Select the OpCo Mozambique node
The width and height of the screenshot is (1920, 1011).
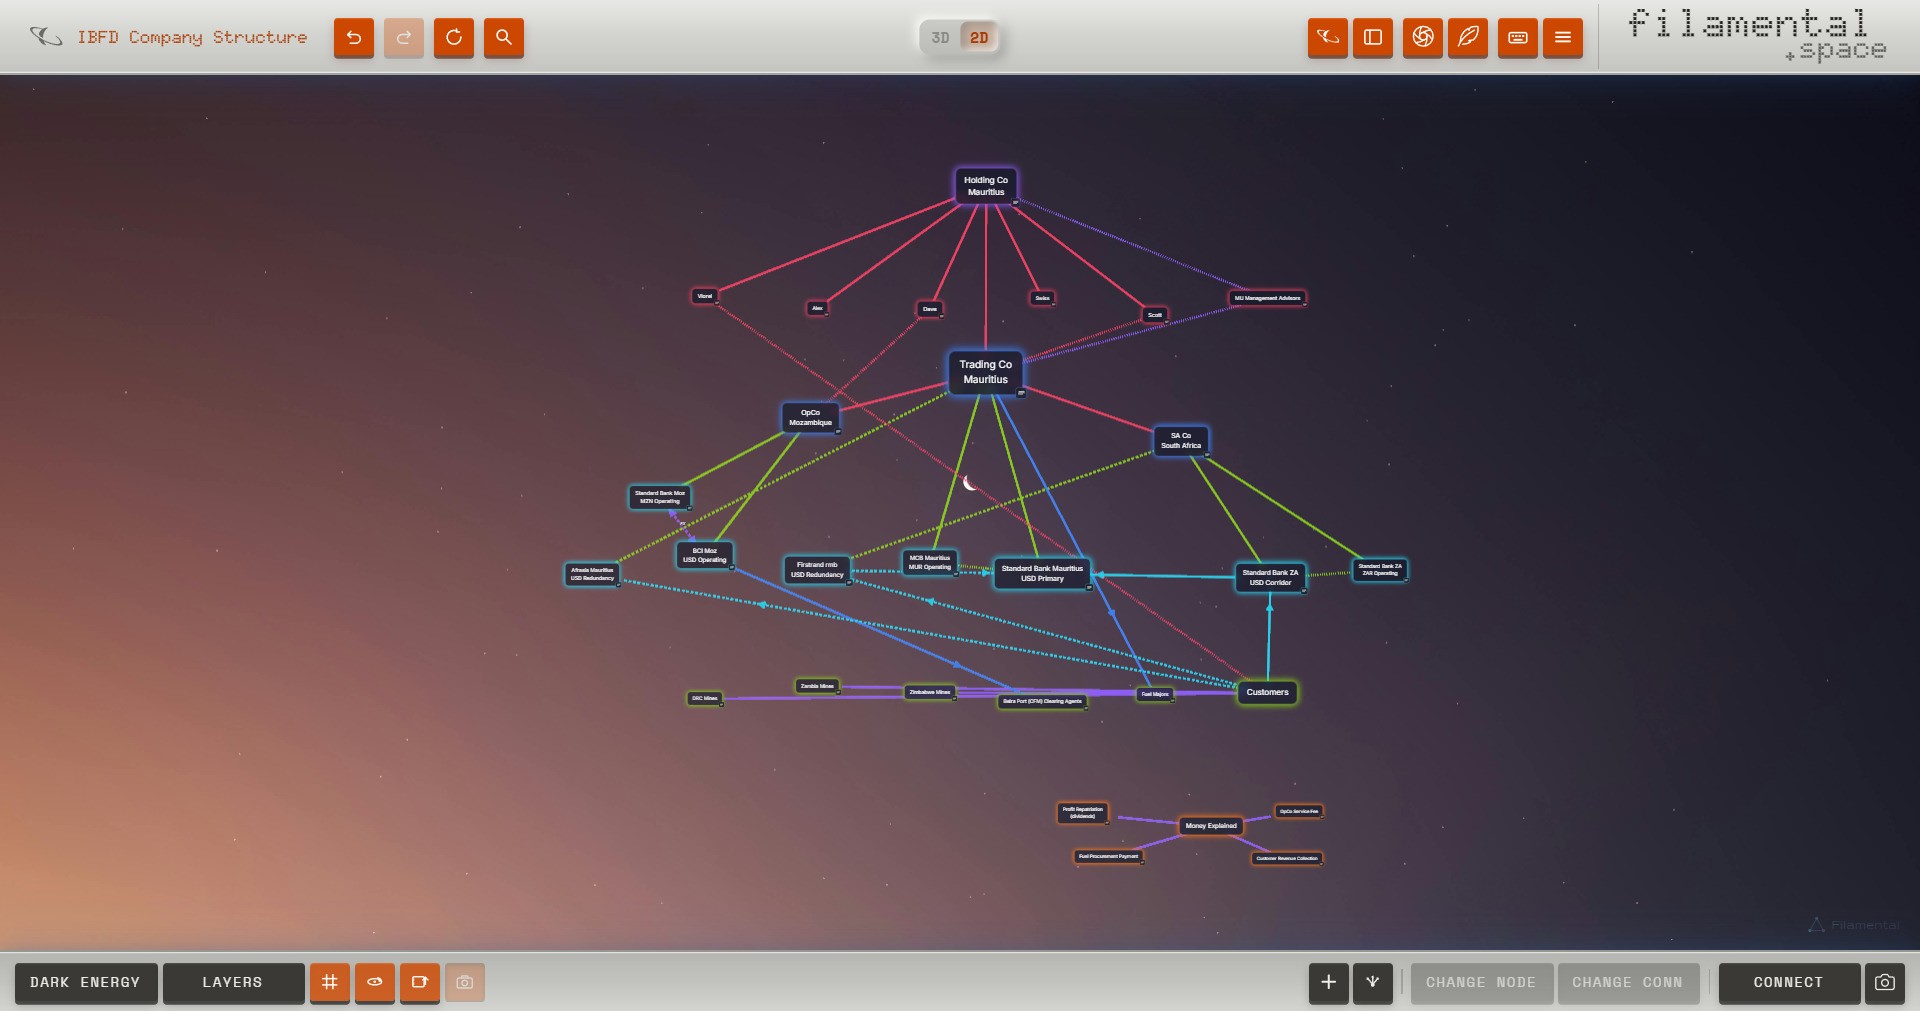tap(810, 417)
